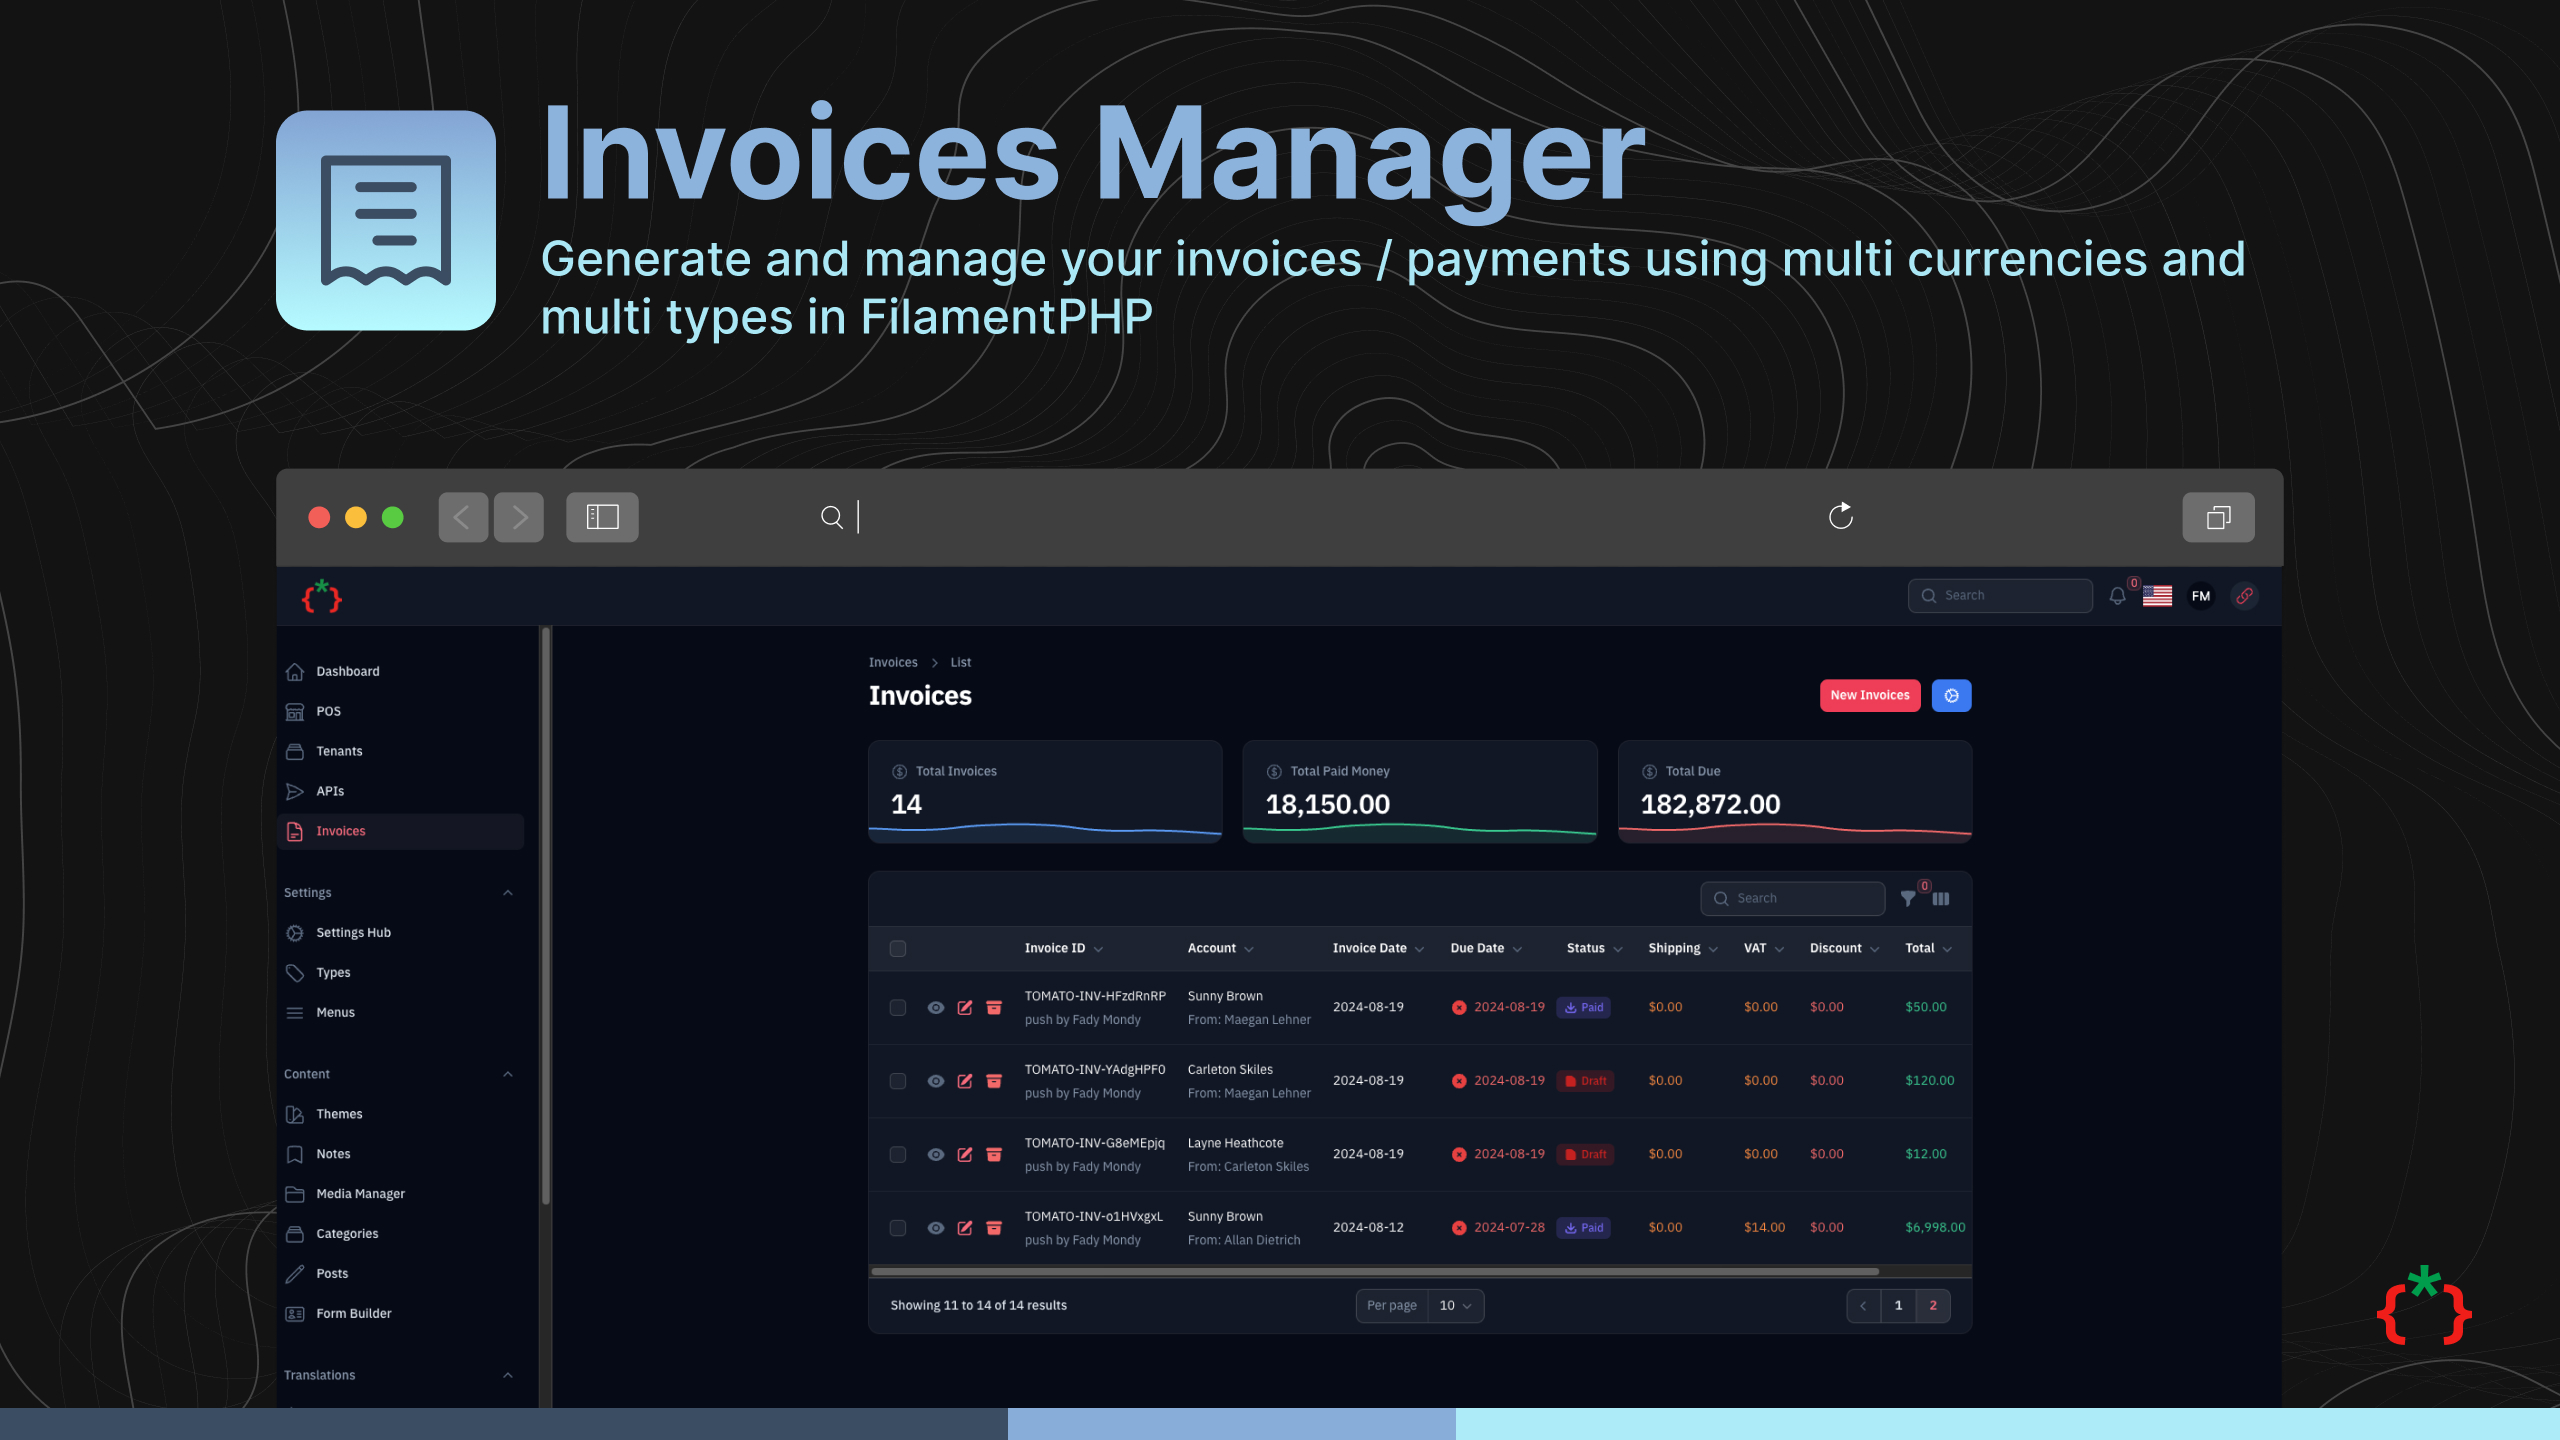Open the notification bell
2560x1440 pixels.
tap(2117, 595)
